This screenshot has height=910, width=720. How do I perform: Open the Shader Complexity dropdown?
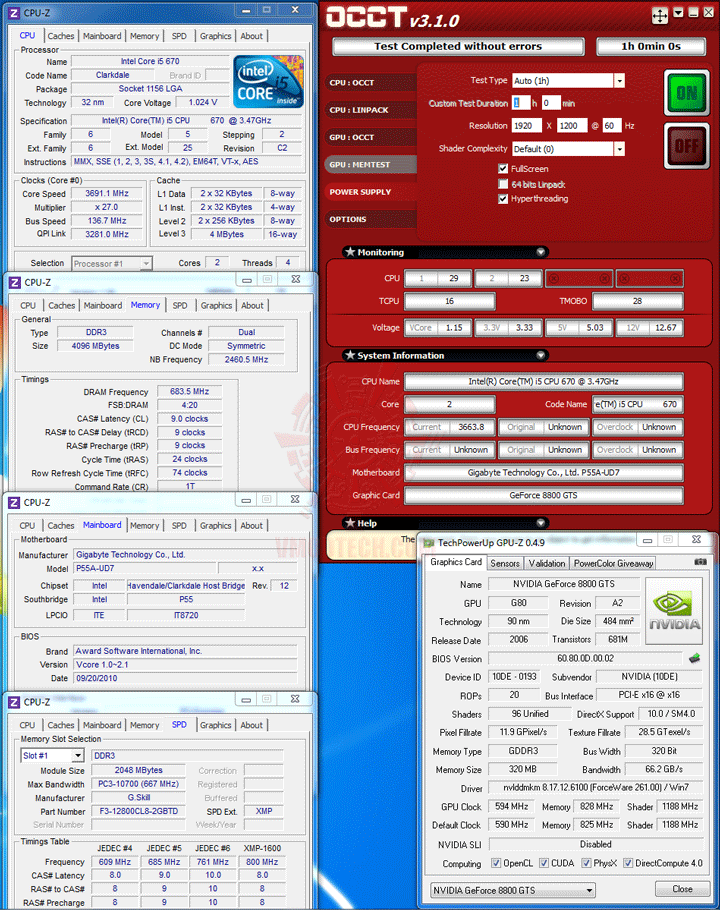pos(620,149)
